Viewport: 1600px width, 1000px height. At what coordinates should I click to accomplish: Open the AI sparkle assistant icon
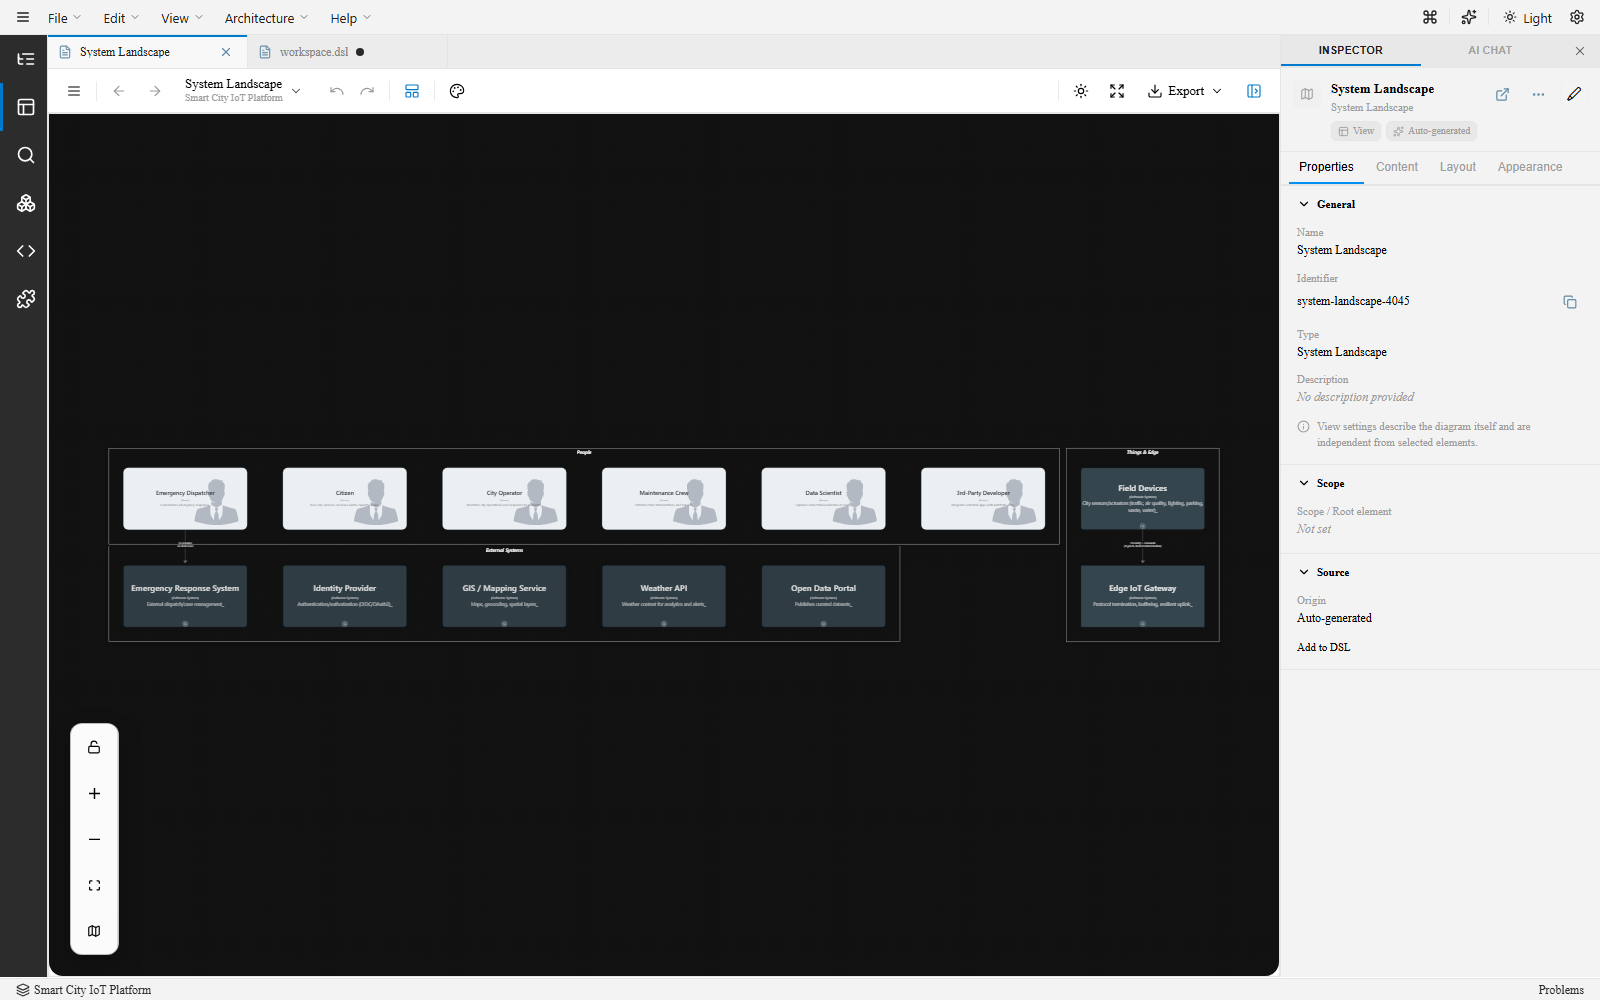(1469, 17)
